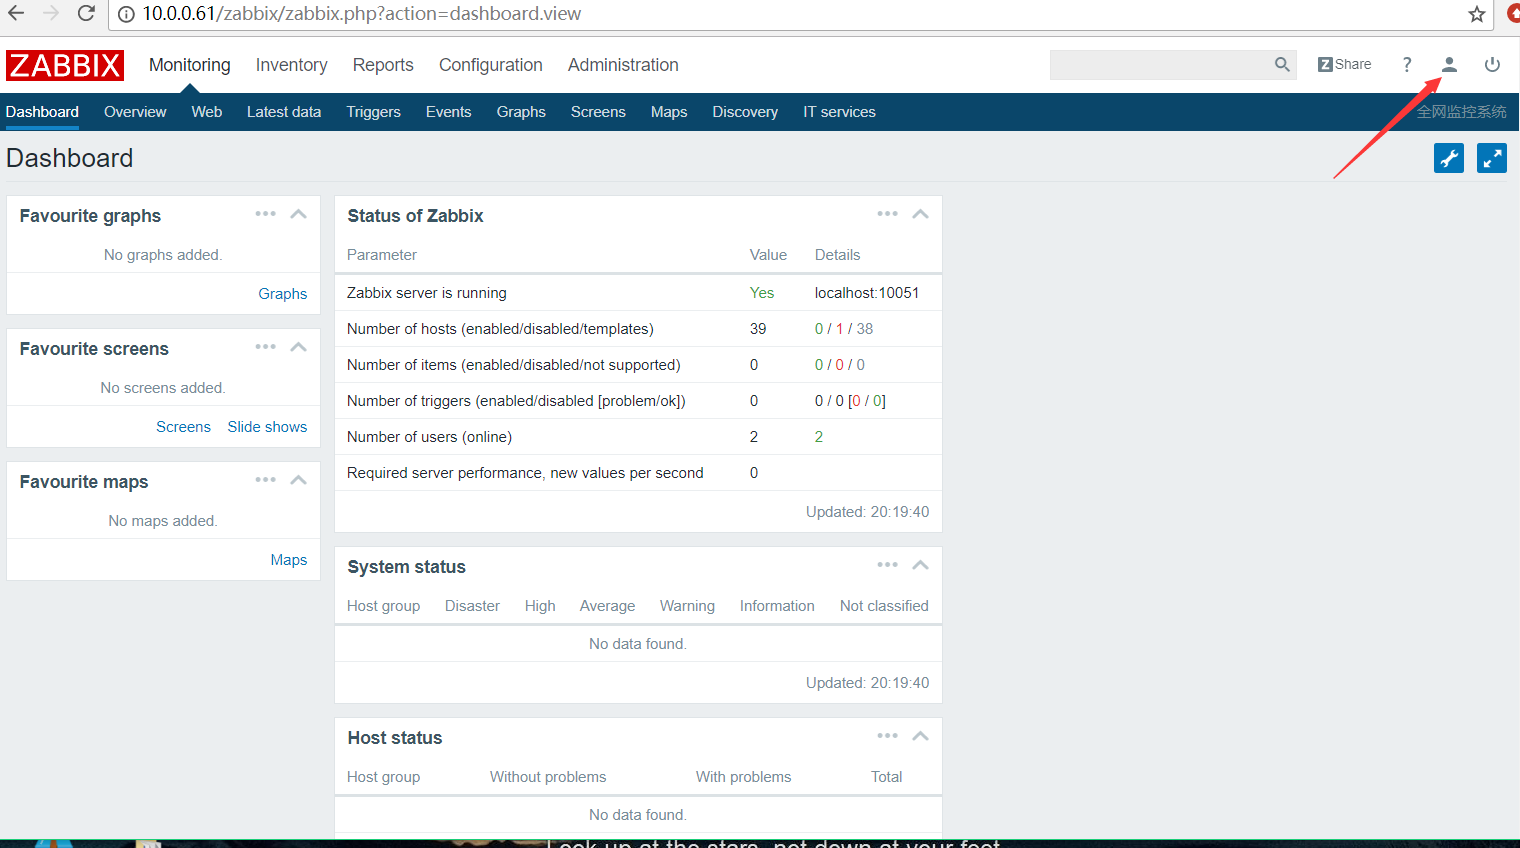
Task: Switch to the Graphs submenu tab
Action: (x=521, y=112)
